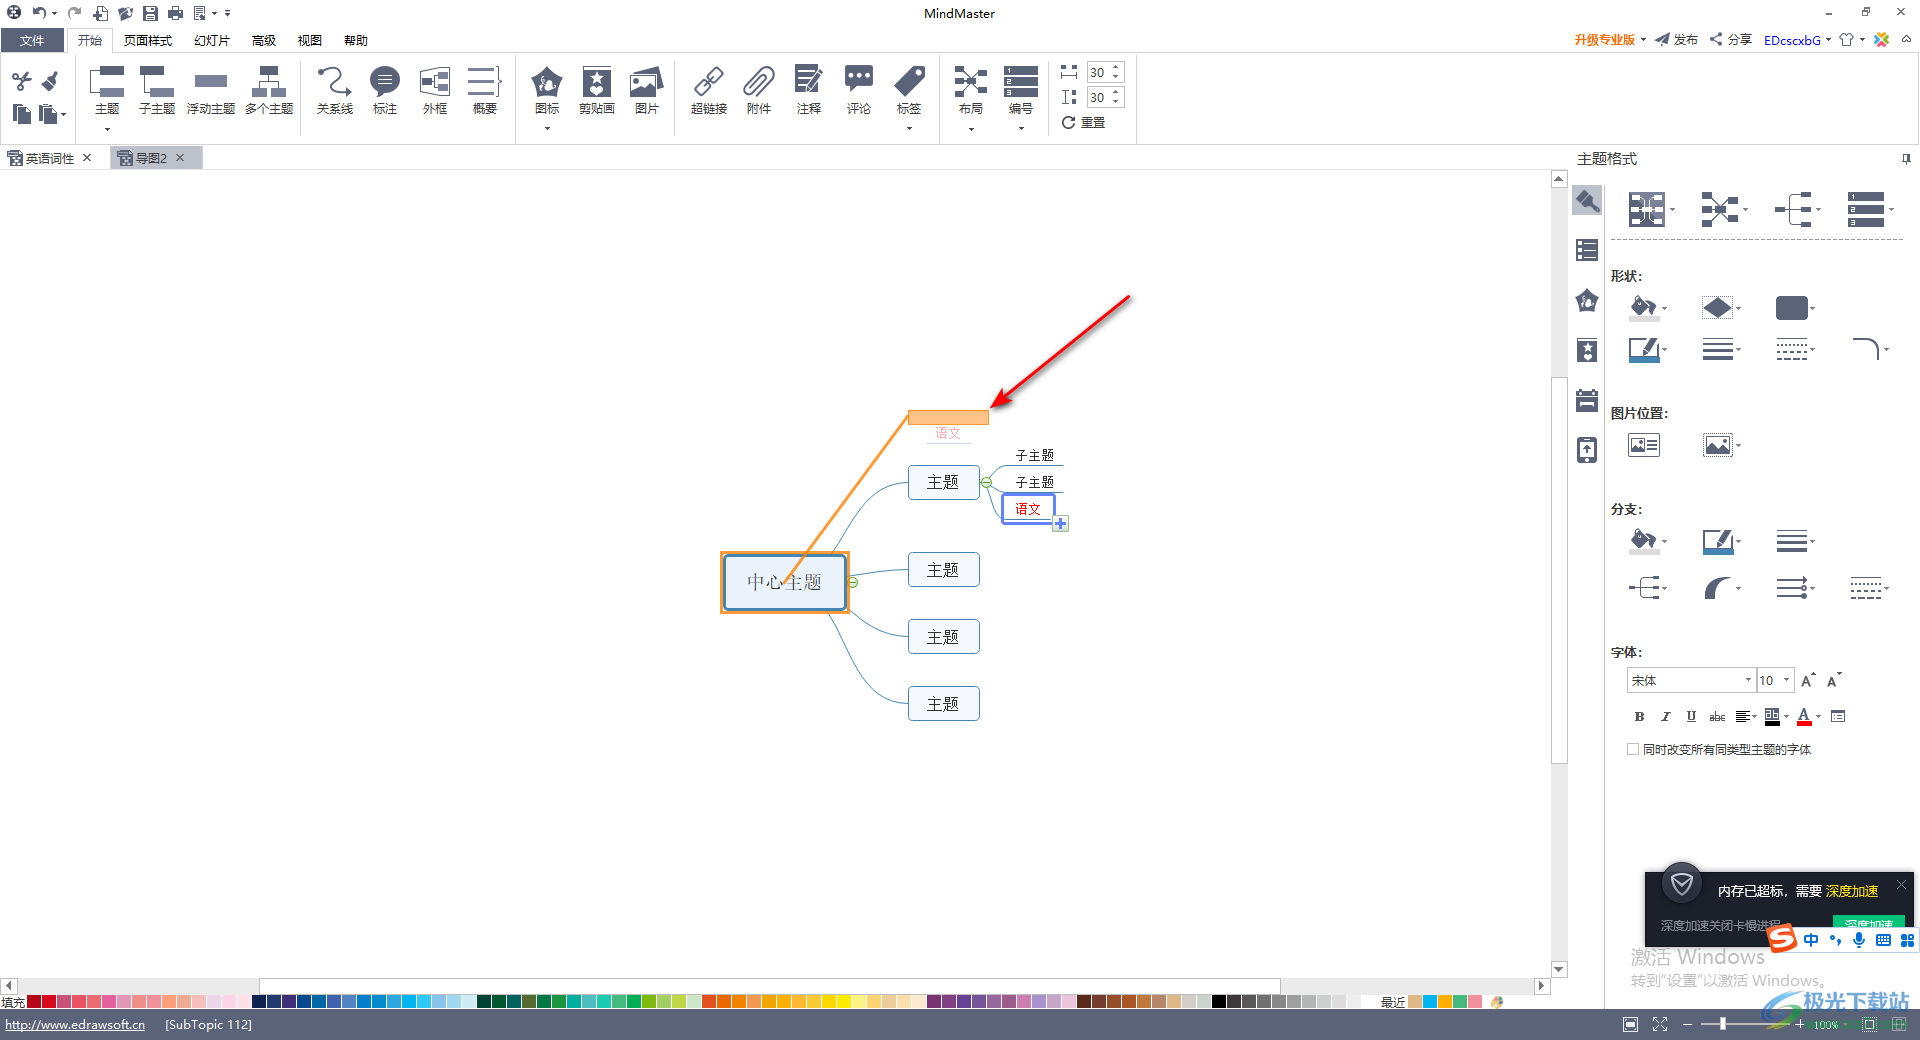The height and width of the screenshot is (1040, 1920).
Task: Open the clipart (剪贴画) gallery
Action: [x=597, y=90]
